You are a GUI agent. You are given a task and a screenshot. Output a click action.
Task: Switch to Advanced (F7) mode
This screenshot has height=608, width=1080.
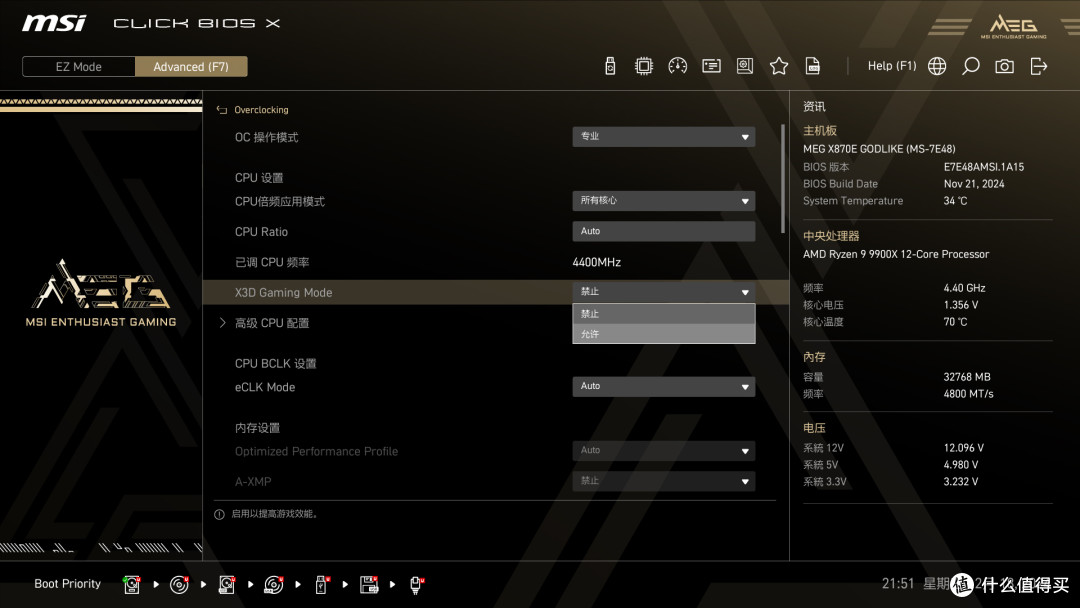point(191,67)
